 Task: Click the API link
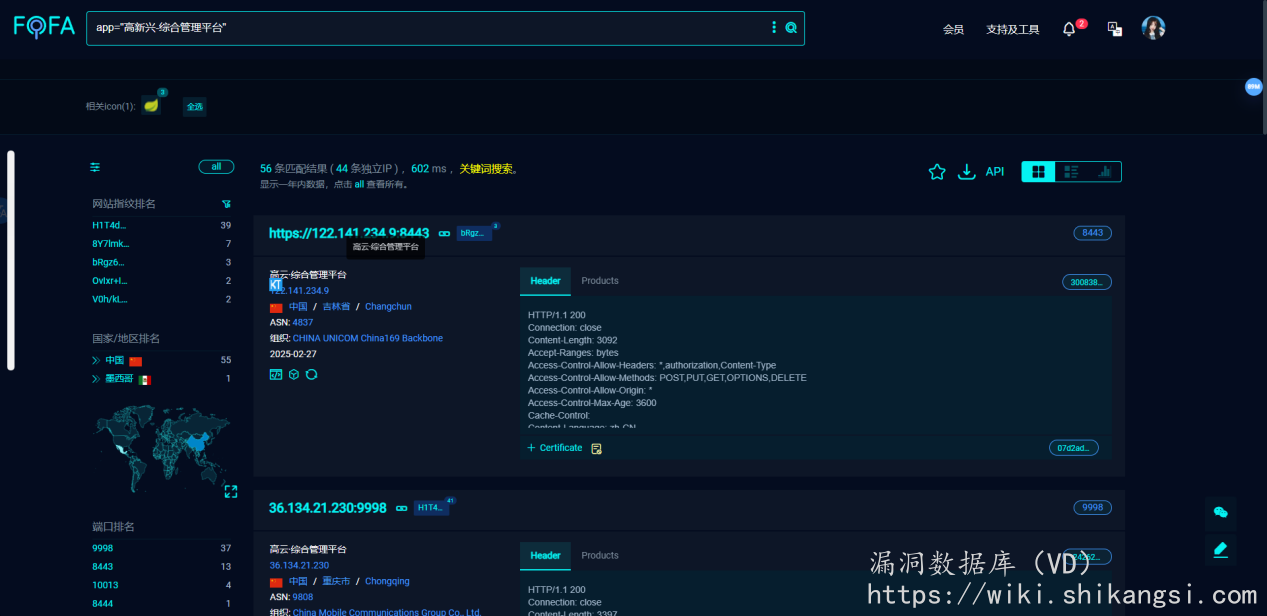[995, 172]
